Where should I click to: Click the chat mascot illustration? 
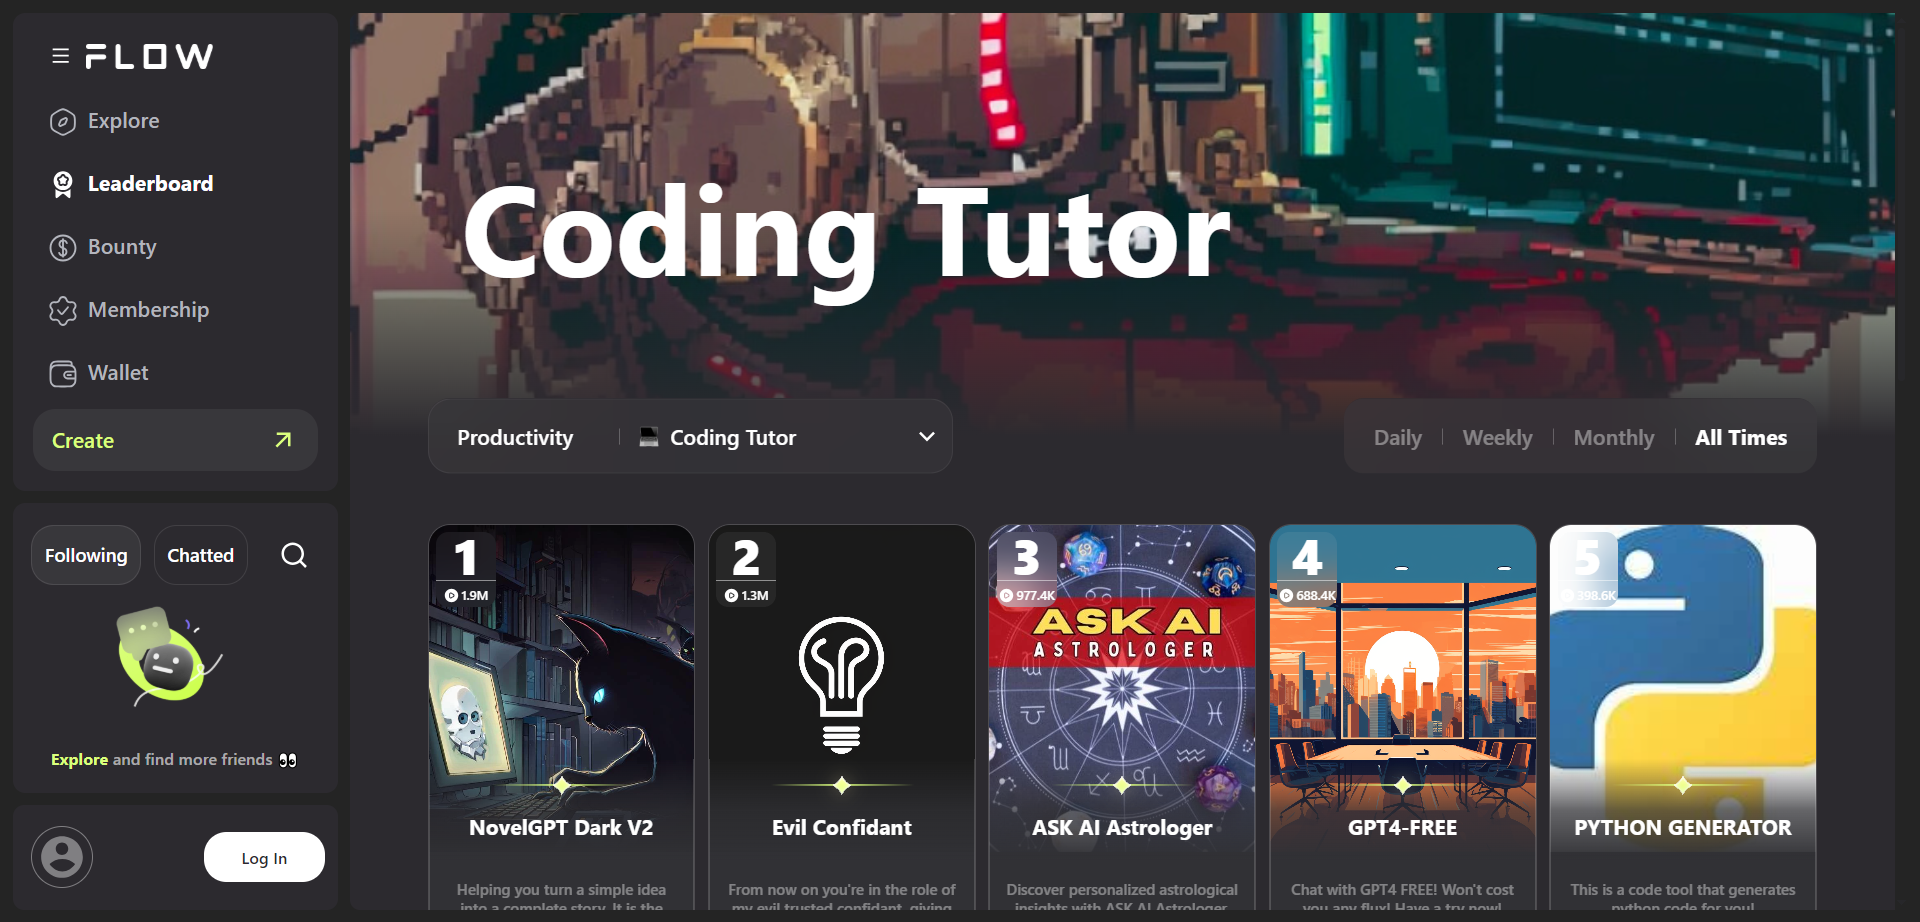168,655
